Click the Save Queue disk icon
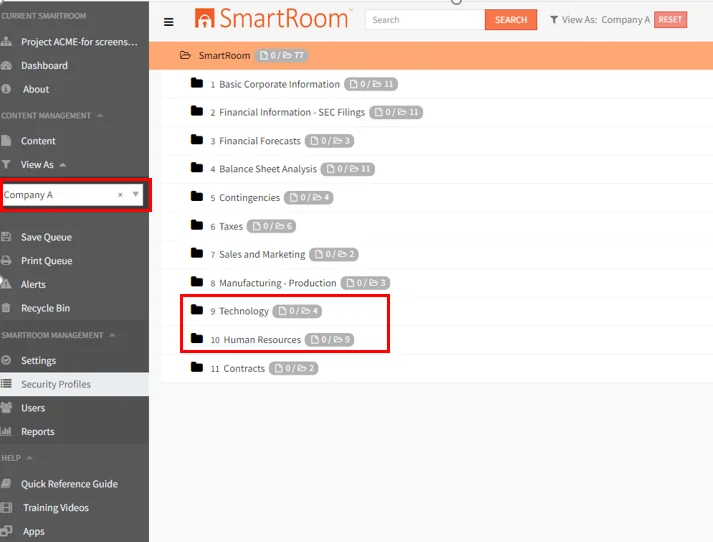Viewport: 713px width, 542px height. click(x=6, y=237)
